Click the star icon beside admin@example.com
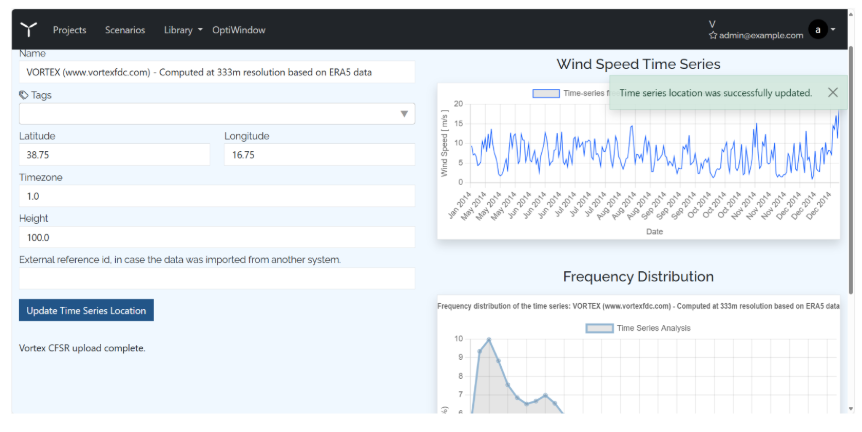The image size is (862, 432). [x=713, y=35]
